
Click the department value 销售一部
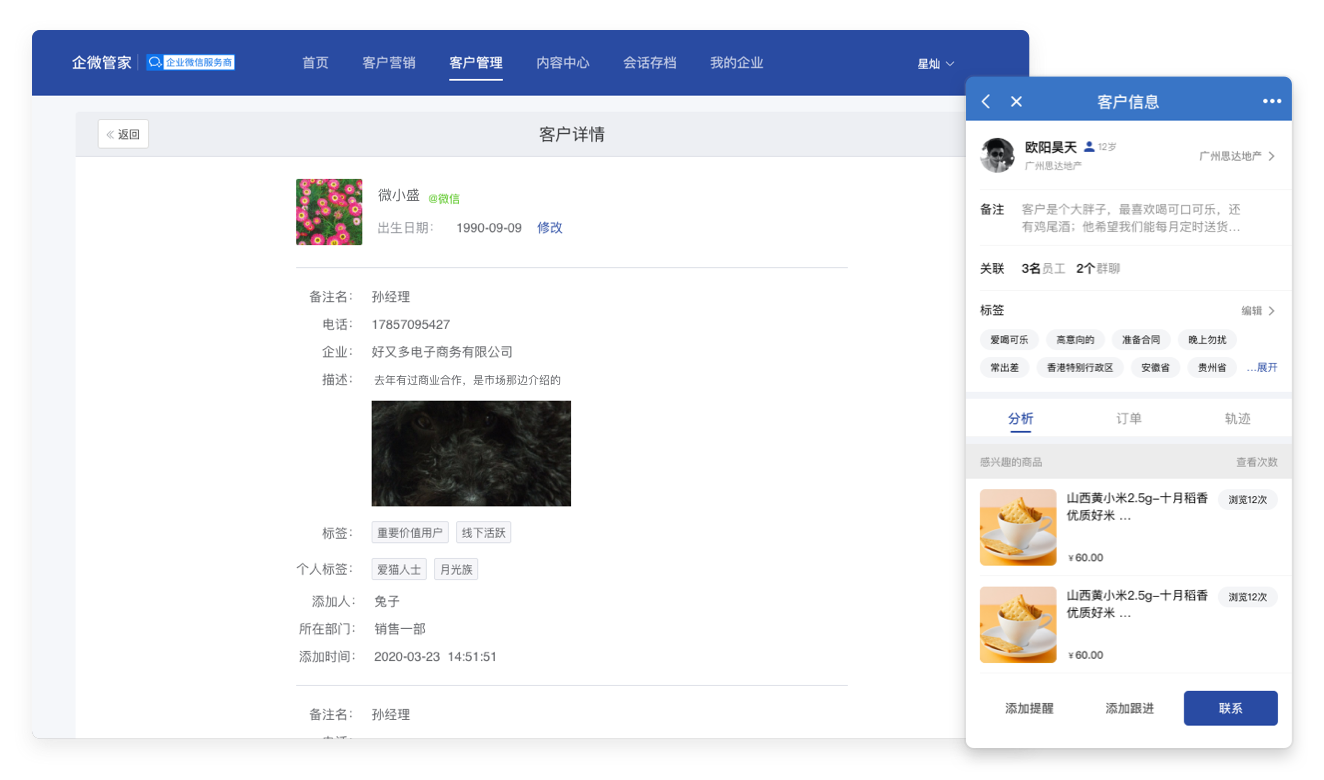pyautogui.click(x=400, y=629)
